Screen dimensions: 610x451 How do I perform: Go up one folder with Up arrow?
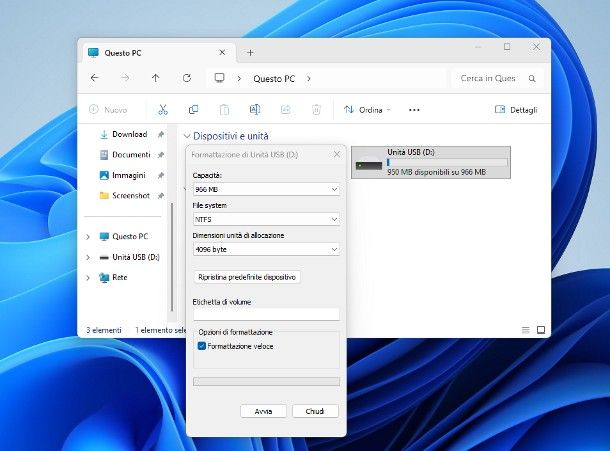click(x=155, y=78)
